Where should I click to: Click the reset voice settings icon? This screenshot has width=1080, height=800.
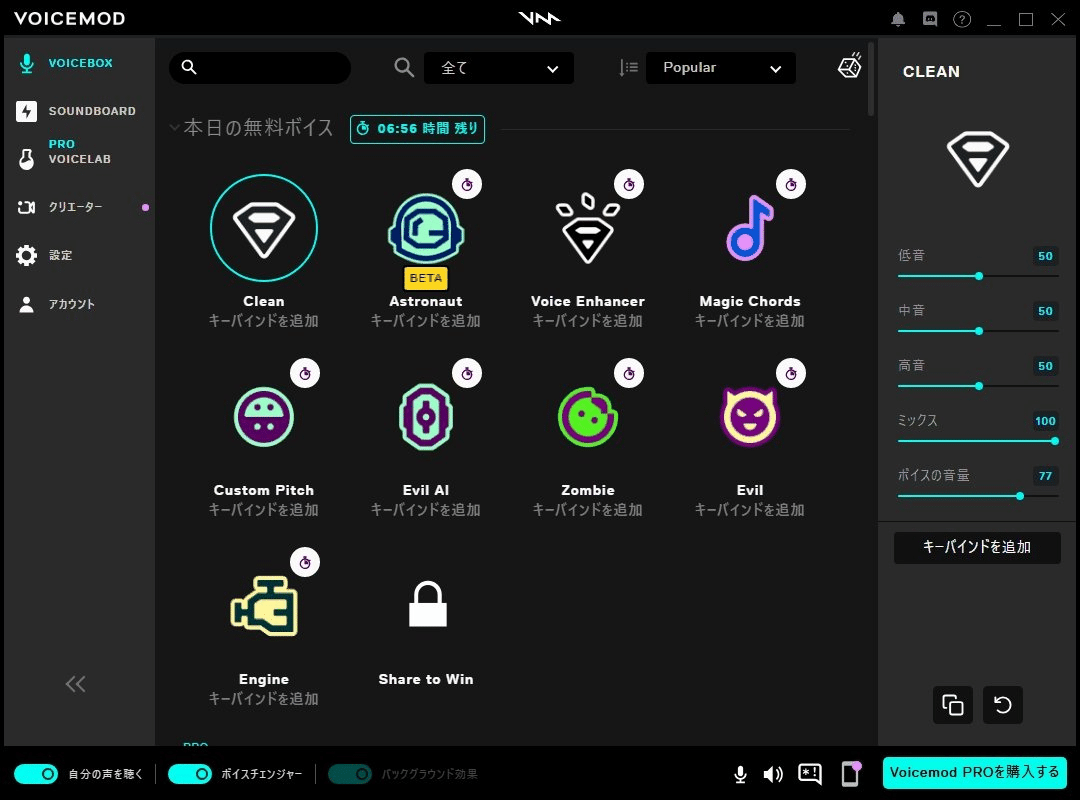pos(1002,705)
